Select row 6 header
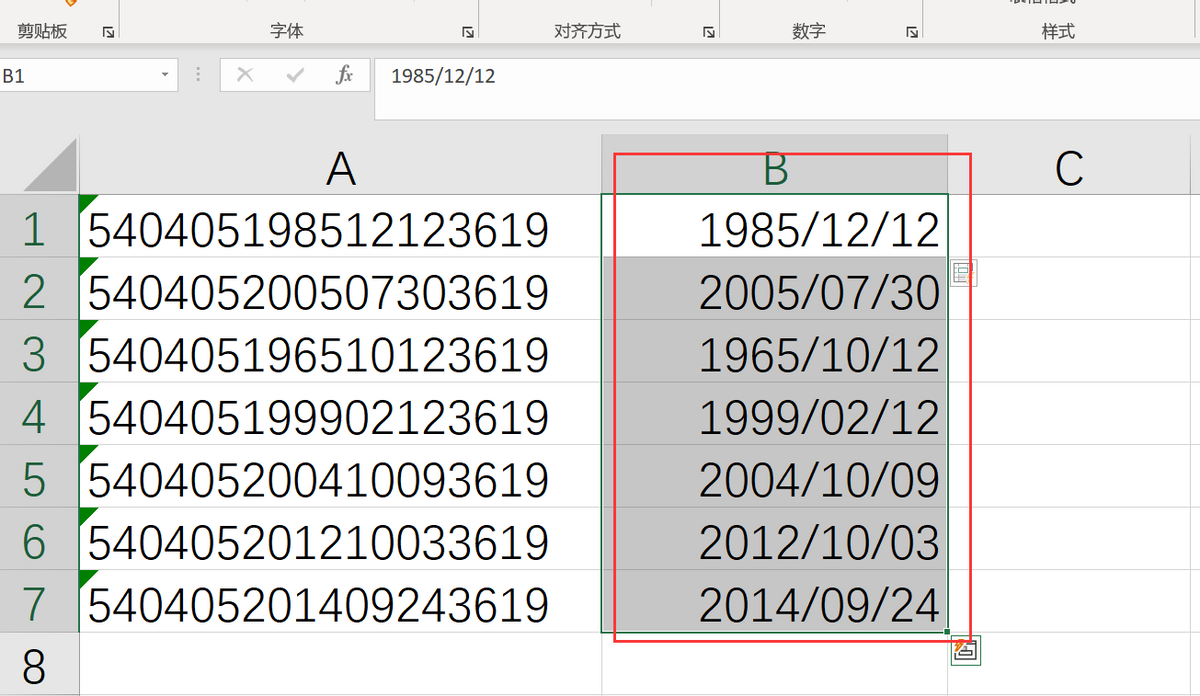Viewport: 1200px width, 696px height. click(39, 539)
